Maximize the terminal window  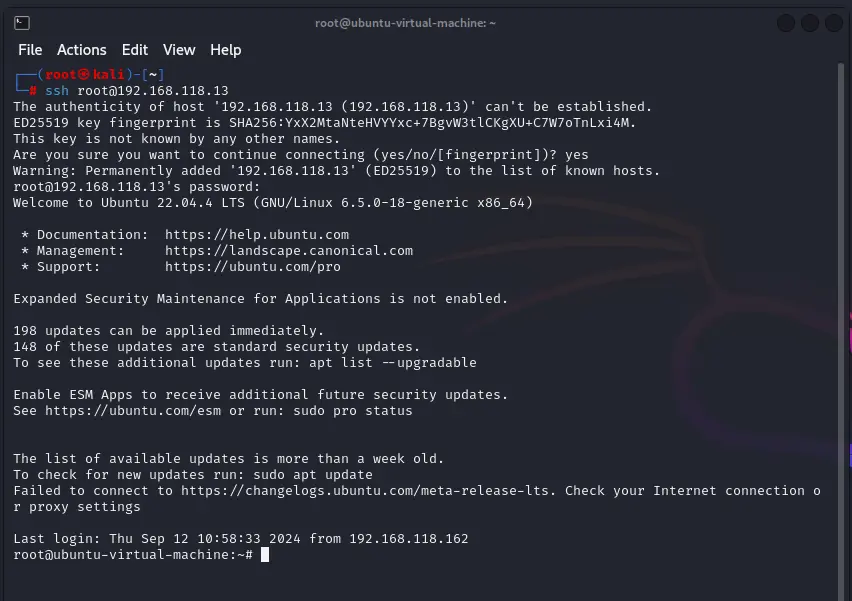coord(809,23)
